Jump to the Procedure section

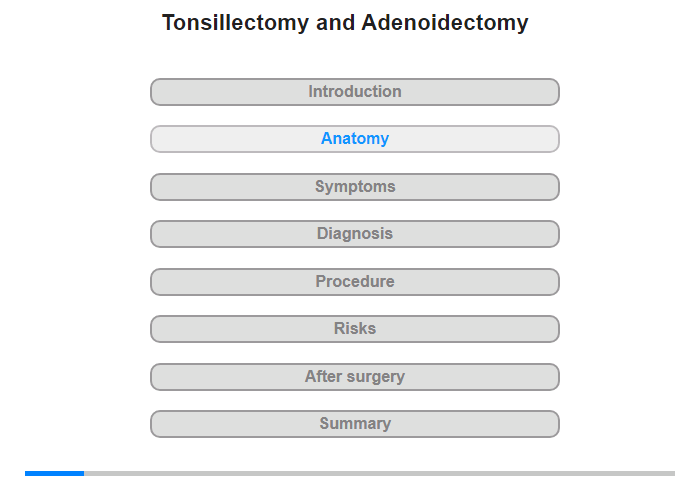355,282
